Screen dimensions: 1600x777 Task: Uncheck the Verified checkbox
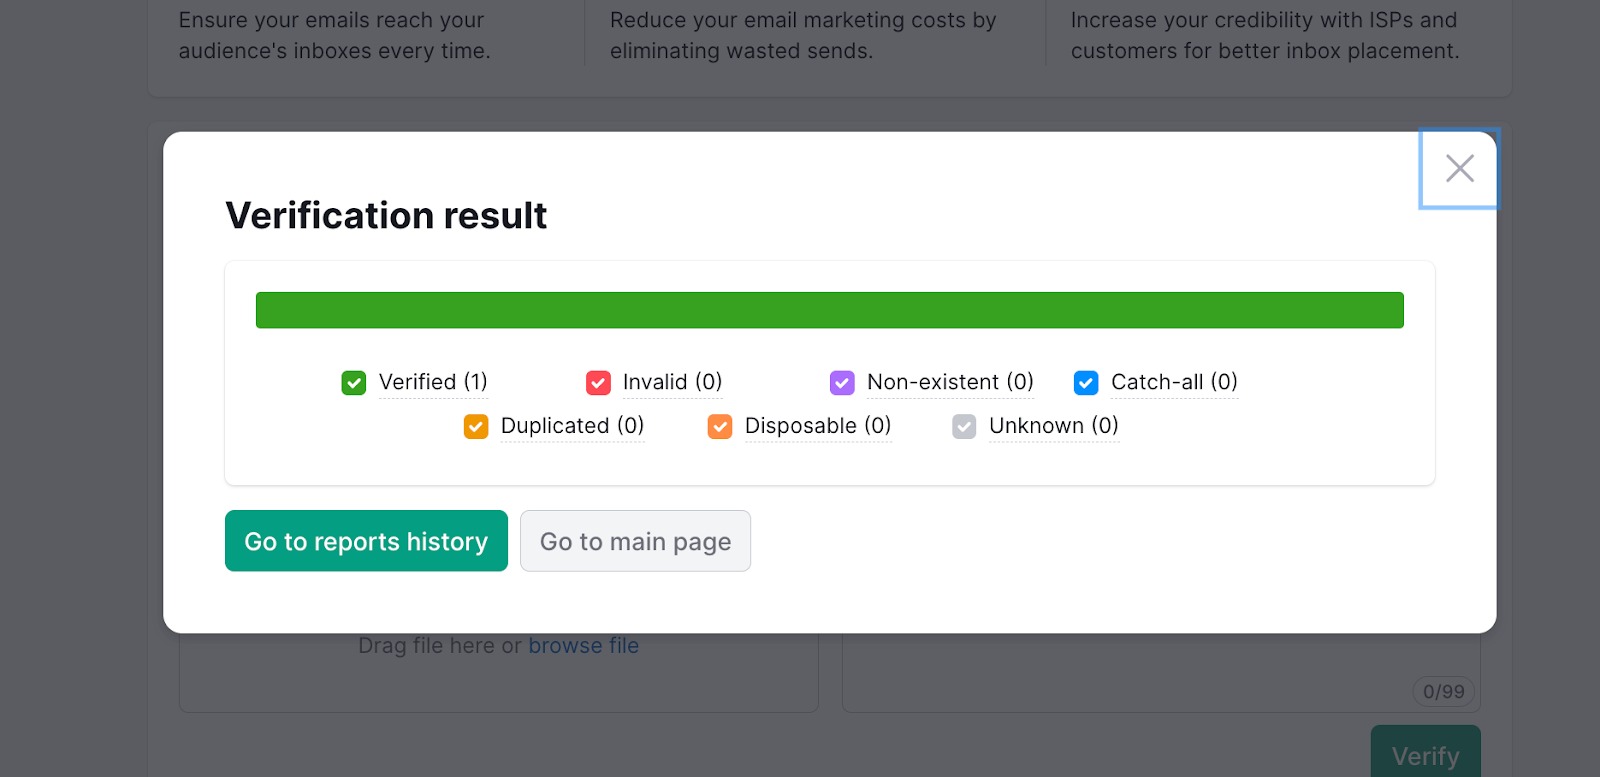(x=352, y=382)
